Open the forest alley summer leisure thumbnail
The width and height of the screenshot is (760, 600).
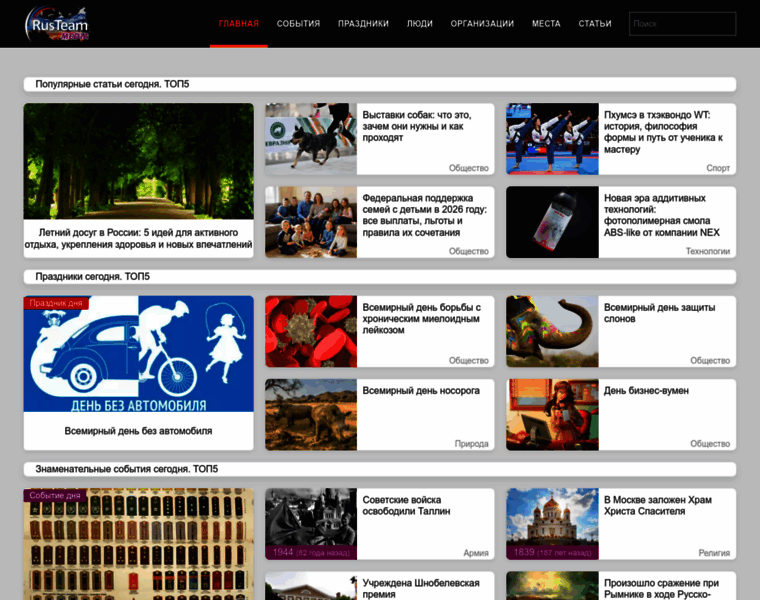pyautogui.click(x=139, y=161)
